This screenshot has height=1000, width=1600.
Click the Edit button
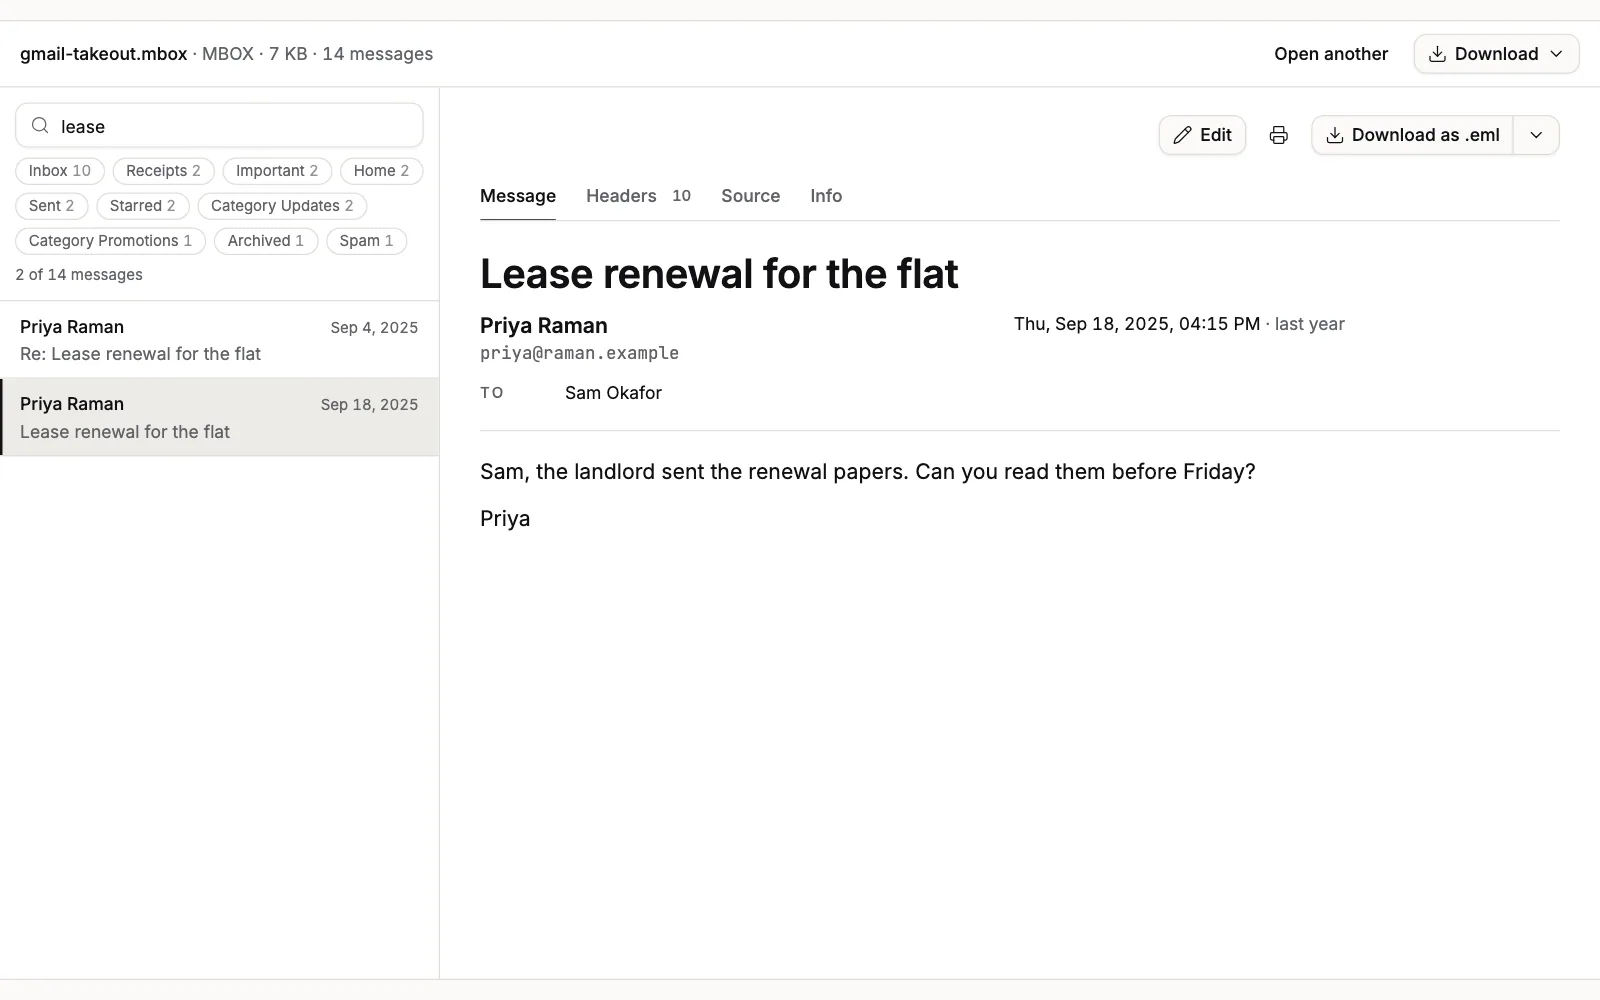pos(1202,135)
